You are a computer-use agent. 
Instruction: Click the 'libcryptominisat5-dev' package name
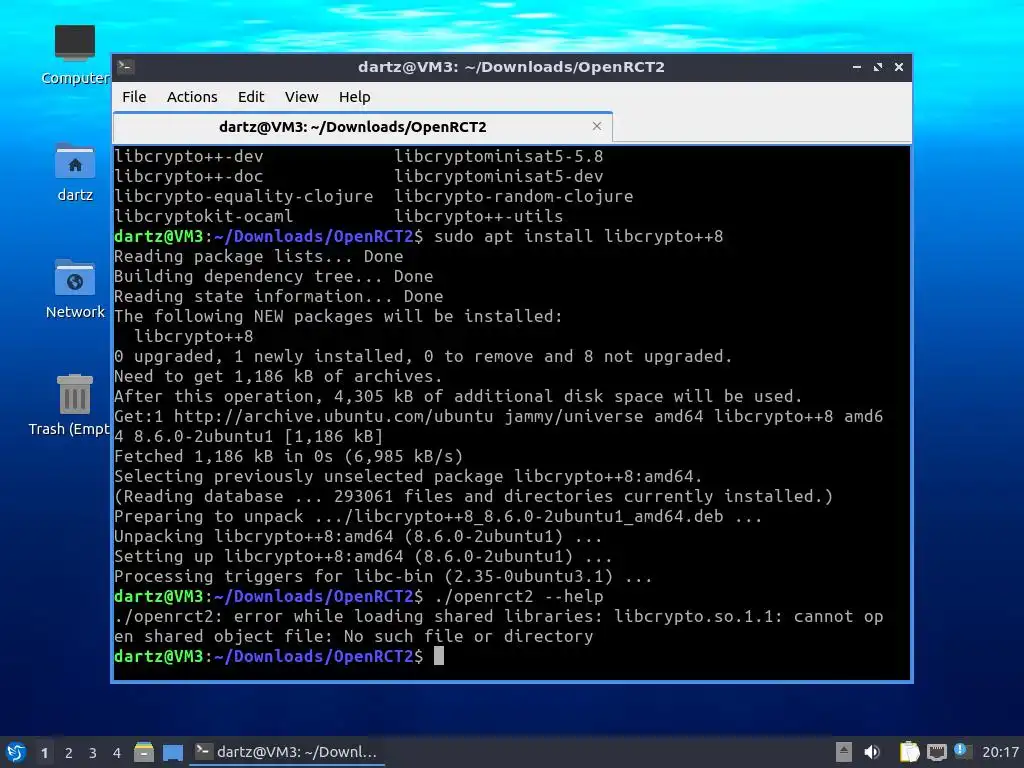(498, 176)
